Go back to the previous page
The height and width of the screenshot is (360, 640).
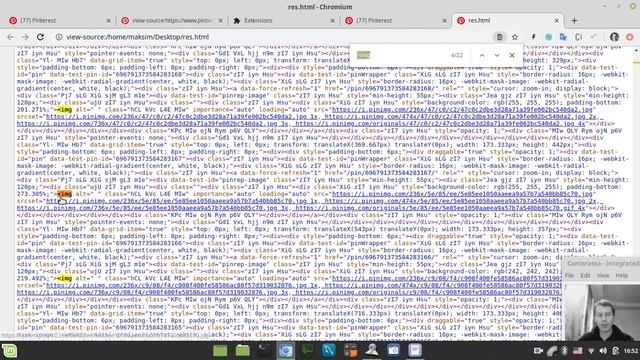pos(10,37)
